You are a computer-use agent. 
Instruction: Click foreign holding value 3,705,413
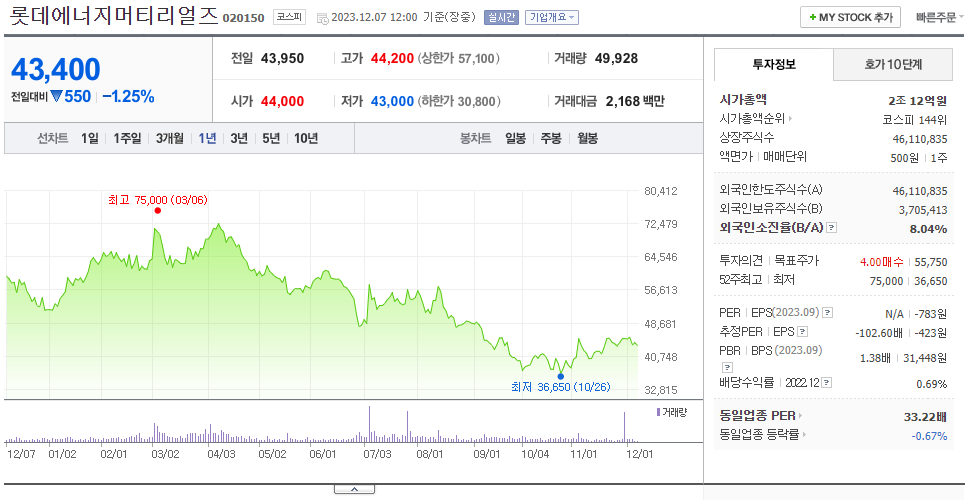pos(923,210)
